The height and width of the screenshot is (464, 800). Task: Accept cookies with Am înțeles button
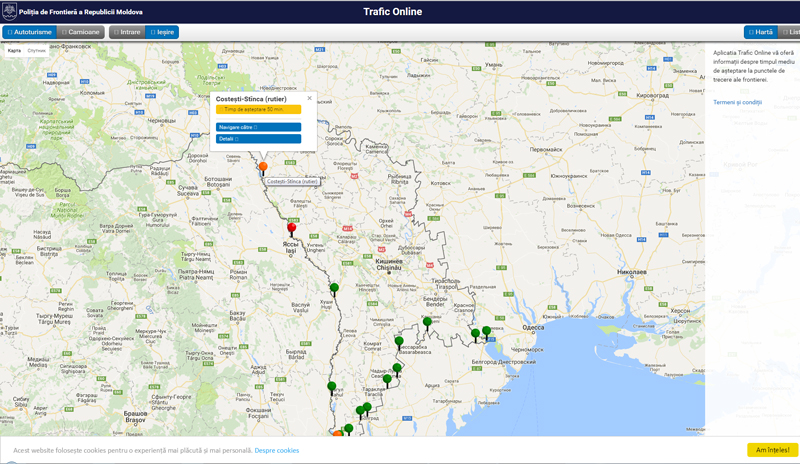click(x=772, y=450)
